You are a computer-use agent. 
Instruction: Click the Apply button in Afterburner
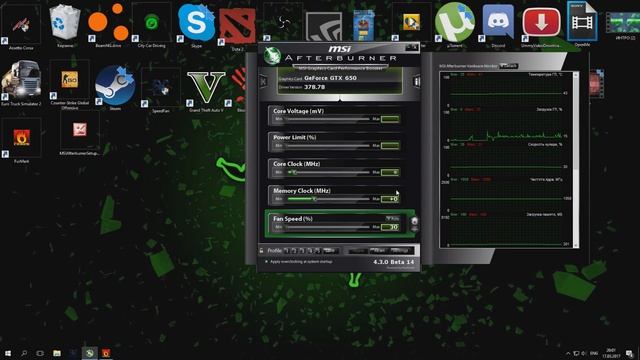pos(358,251)
